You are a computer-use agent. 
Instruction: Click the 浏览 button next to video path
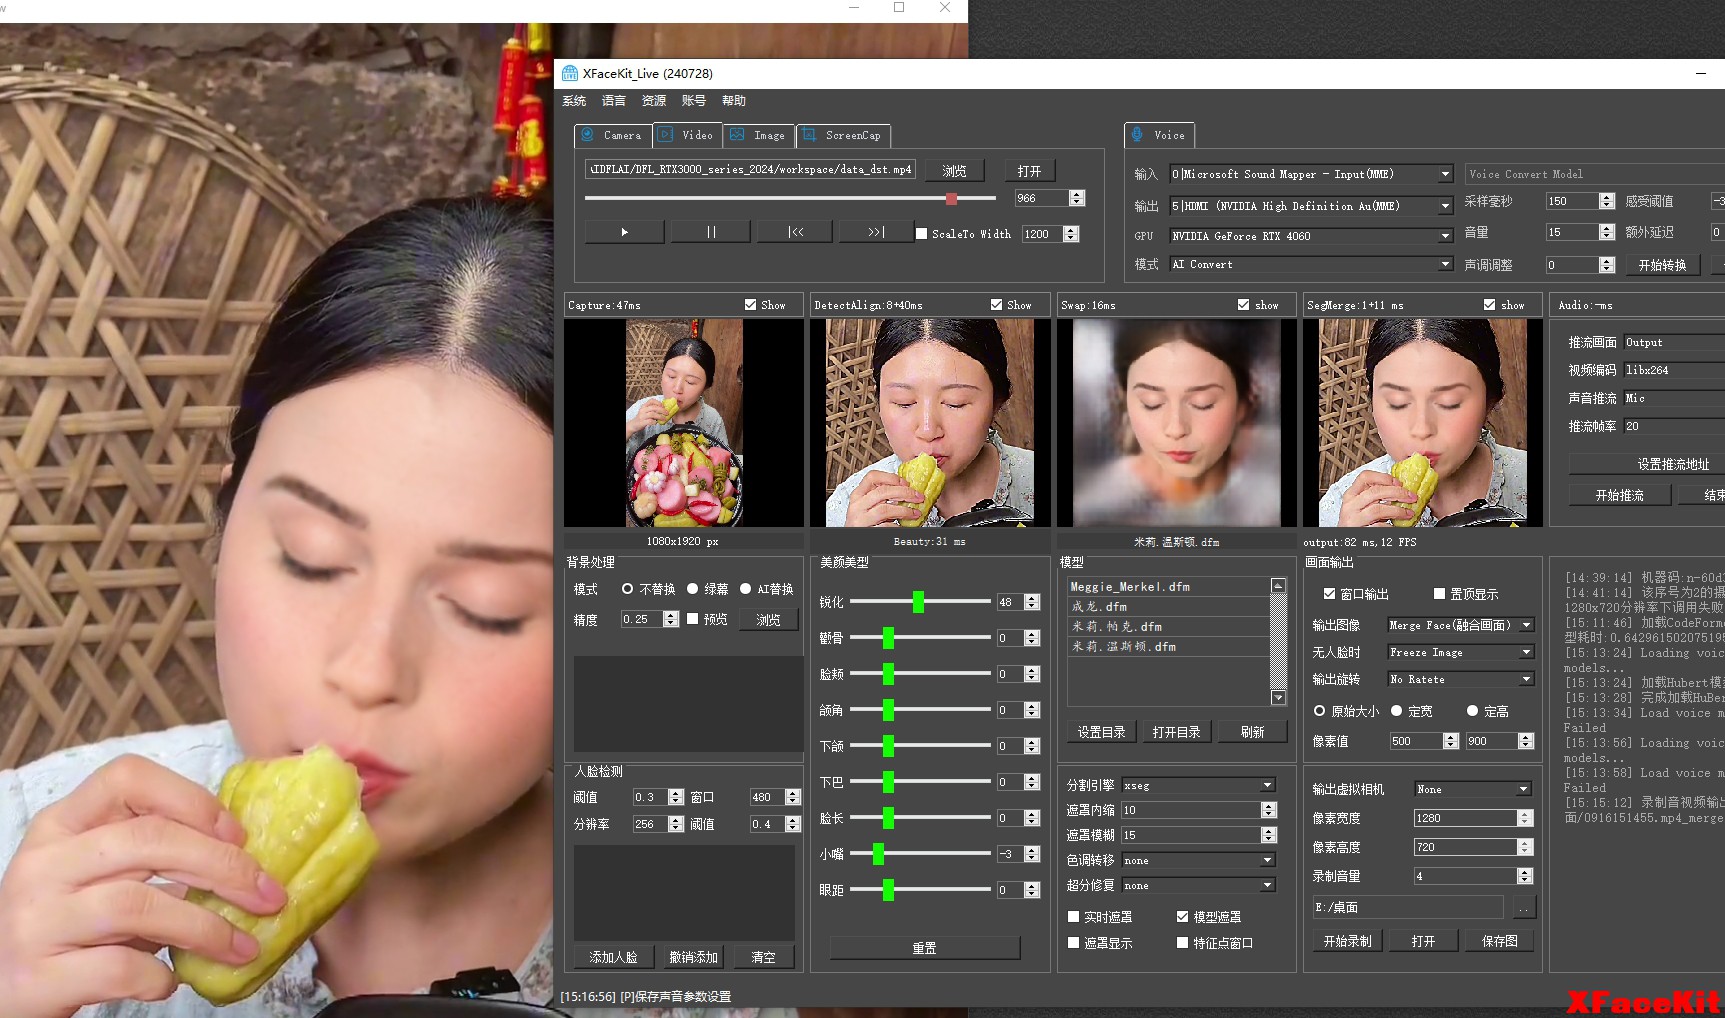954,171
